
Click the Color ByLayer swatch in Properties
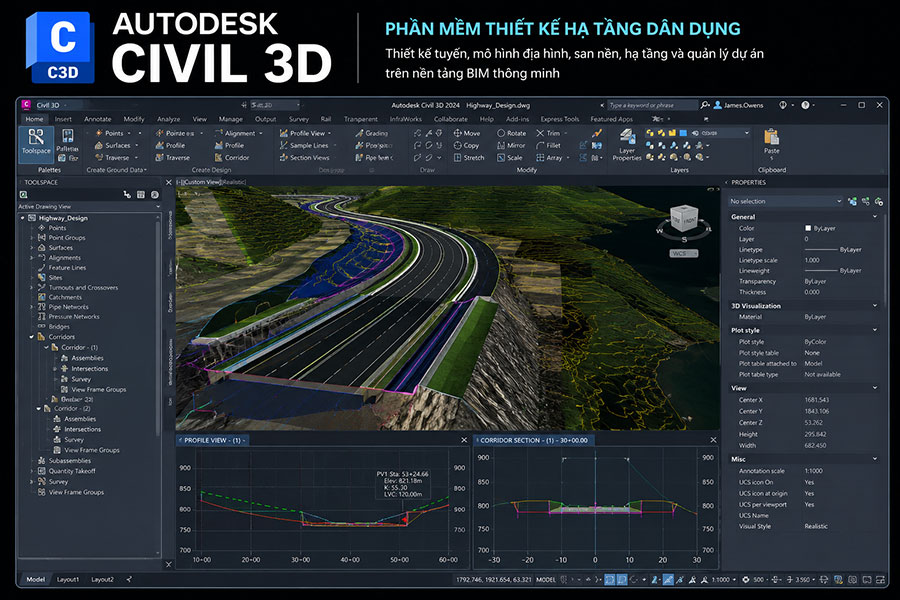click(808, 229)
